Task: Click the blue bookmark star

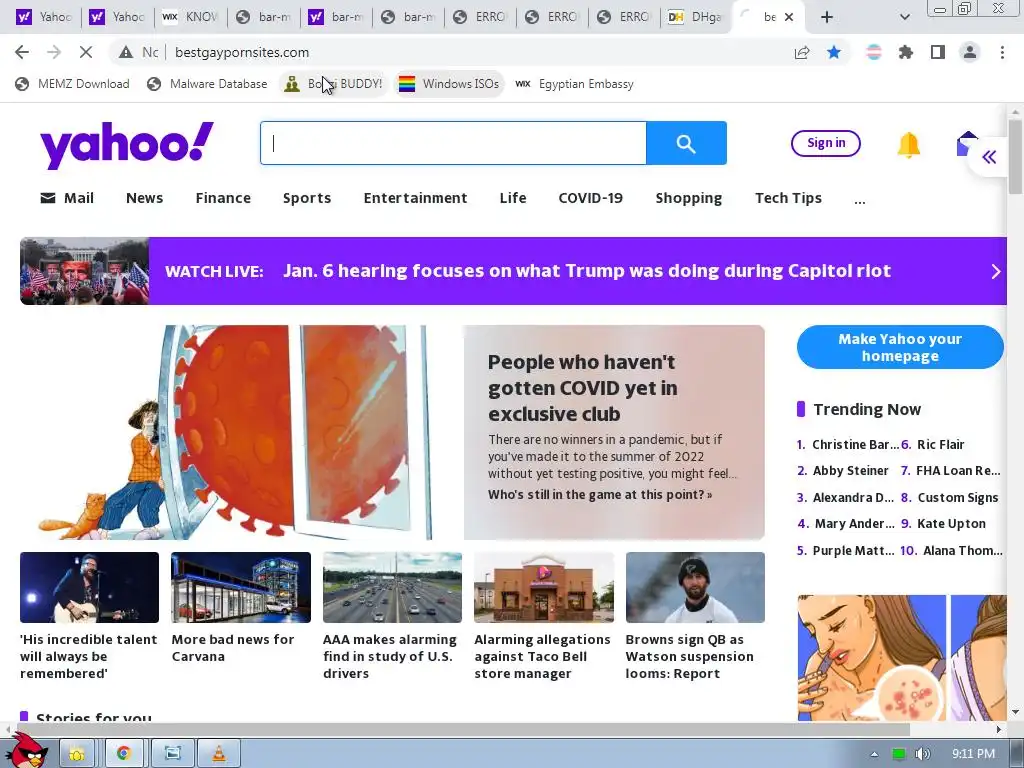Action: pyautogui.click(x=834, y=52)
